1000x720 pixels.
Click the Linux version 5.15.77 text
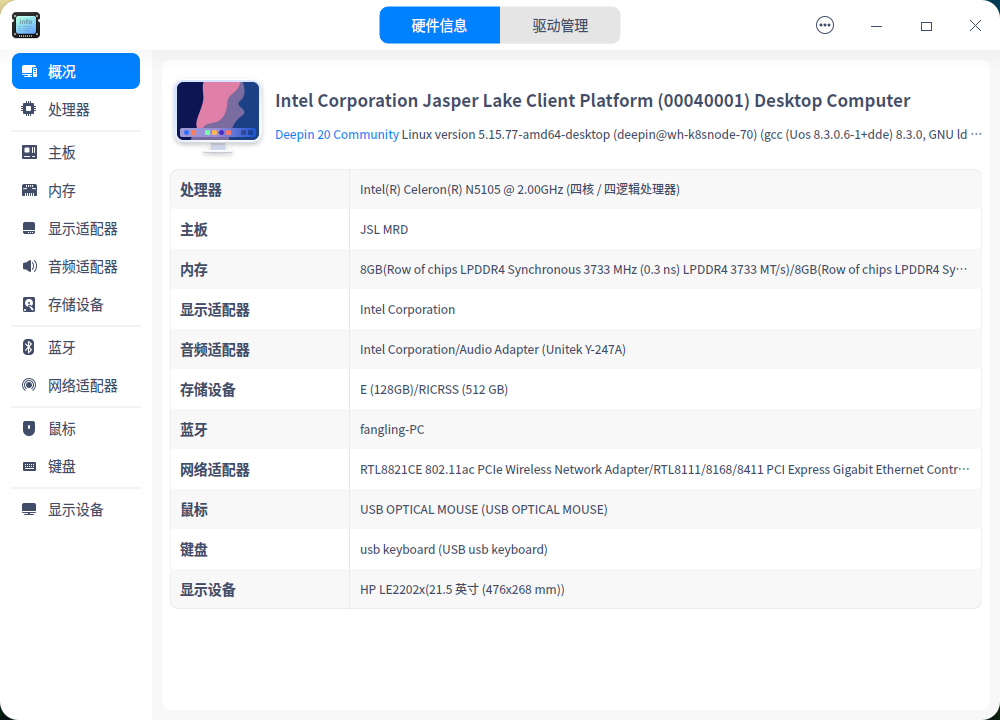(691, 135)
